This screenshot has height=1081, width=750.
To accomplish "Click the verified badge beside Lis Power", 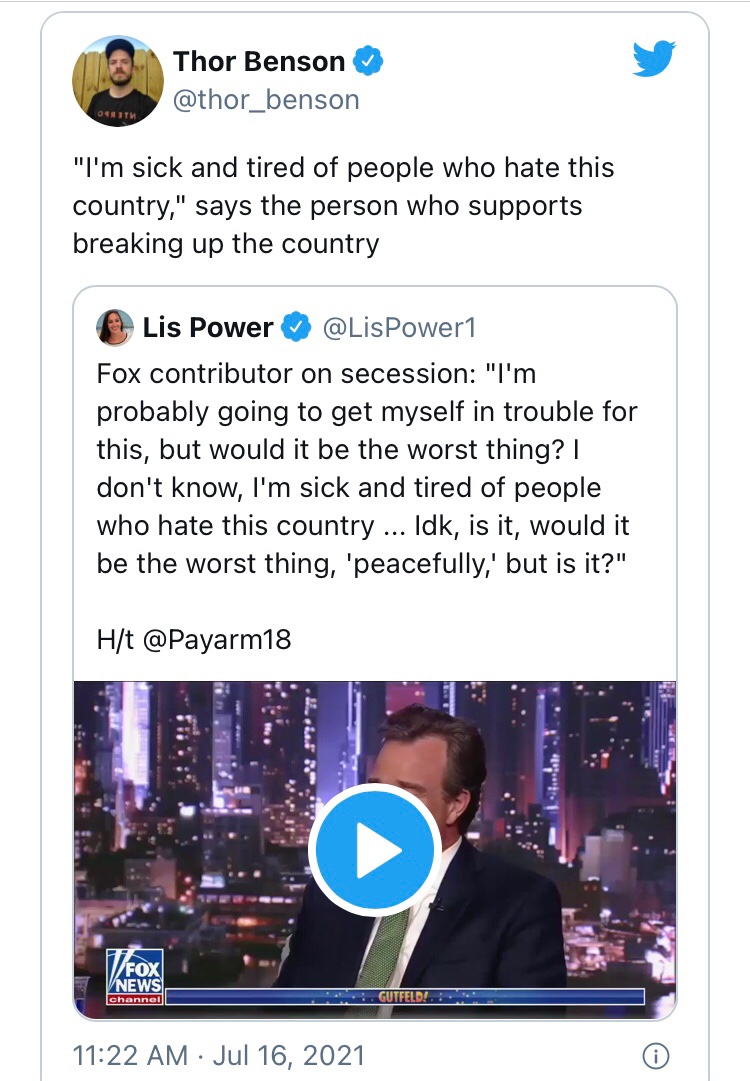I will 295,327.
